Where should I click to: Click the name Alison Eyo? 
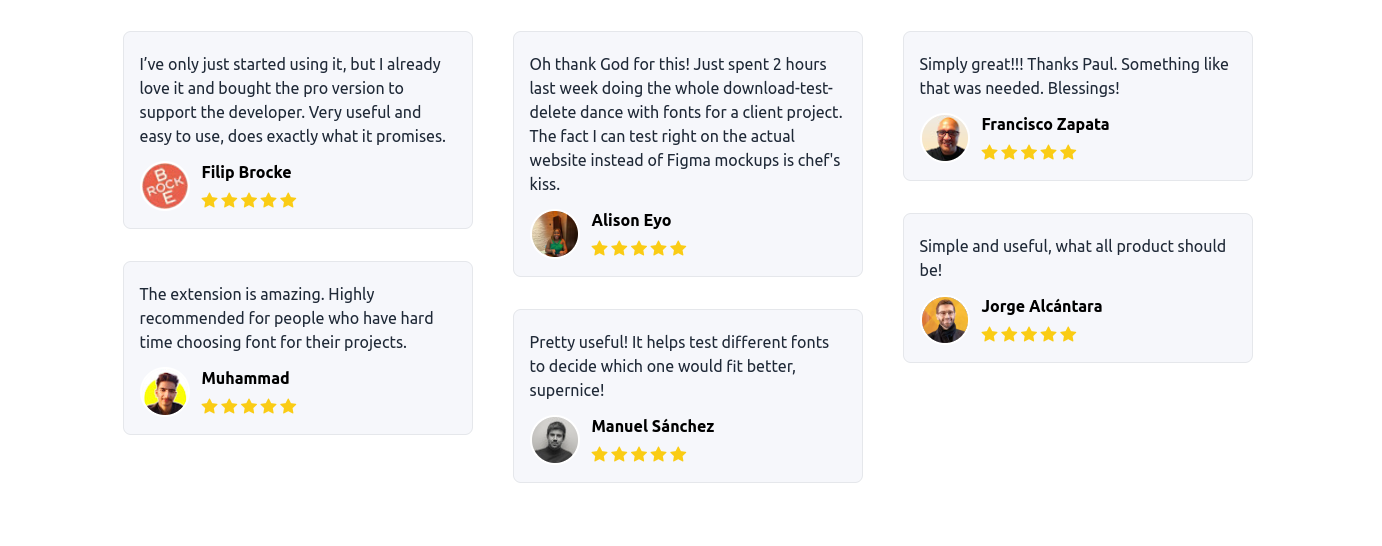tap(631, 220)
